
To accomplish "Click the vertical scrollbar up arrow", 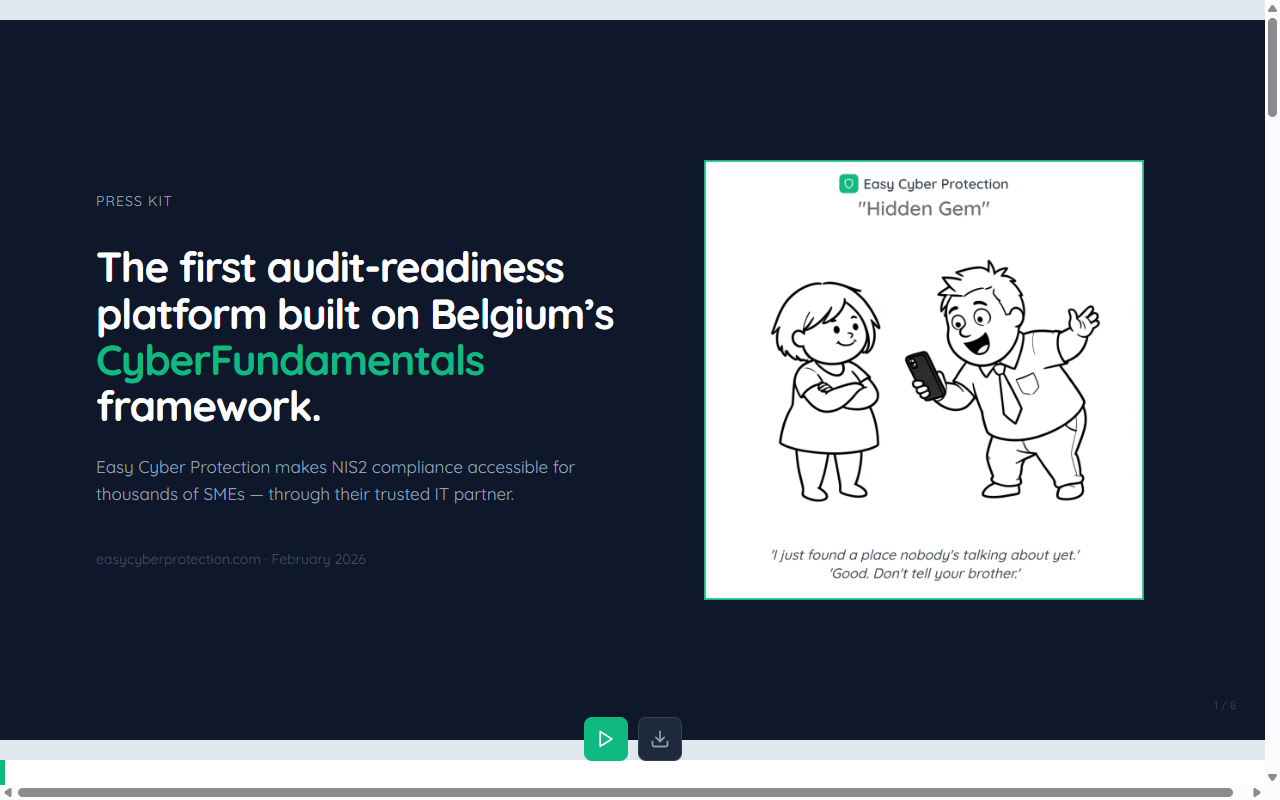I will 1272,8.
